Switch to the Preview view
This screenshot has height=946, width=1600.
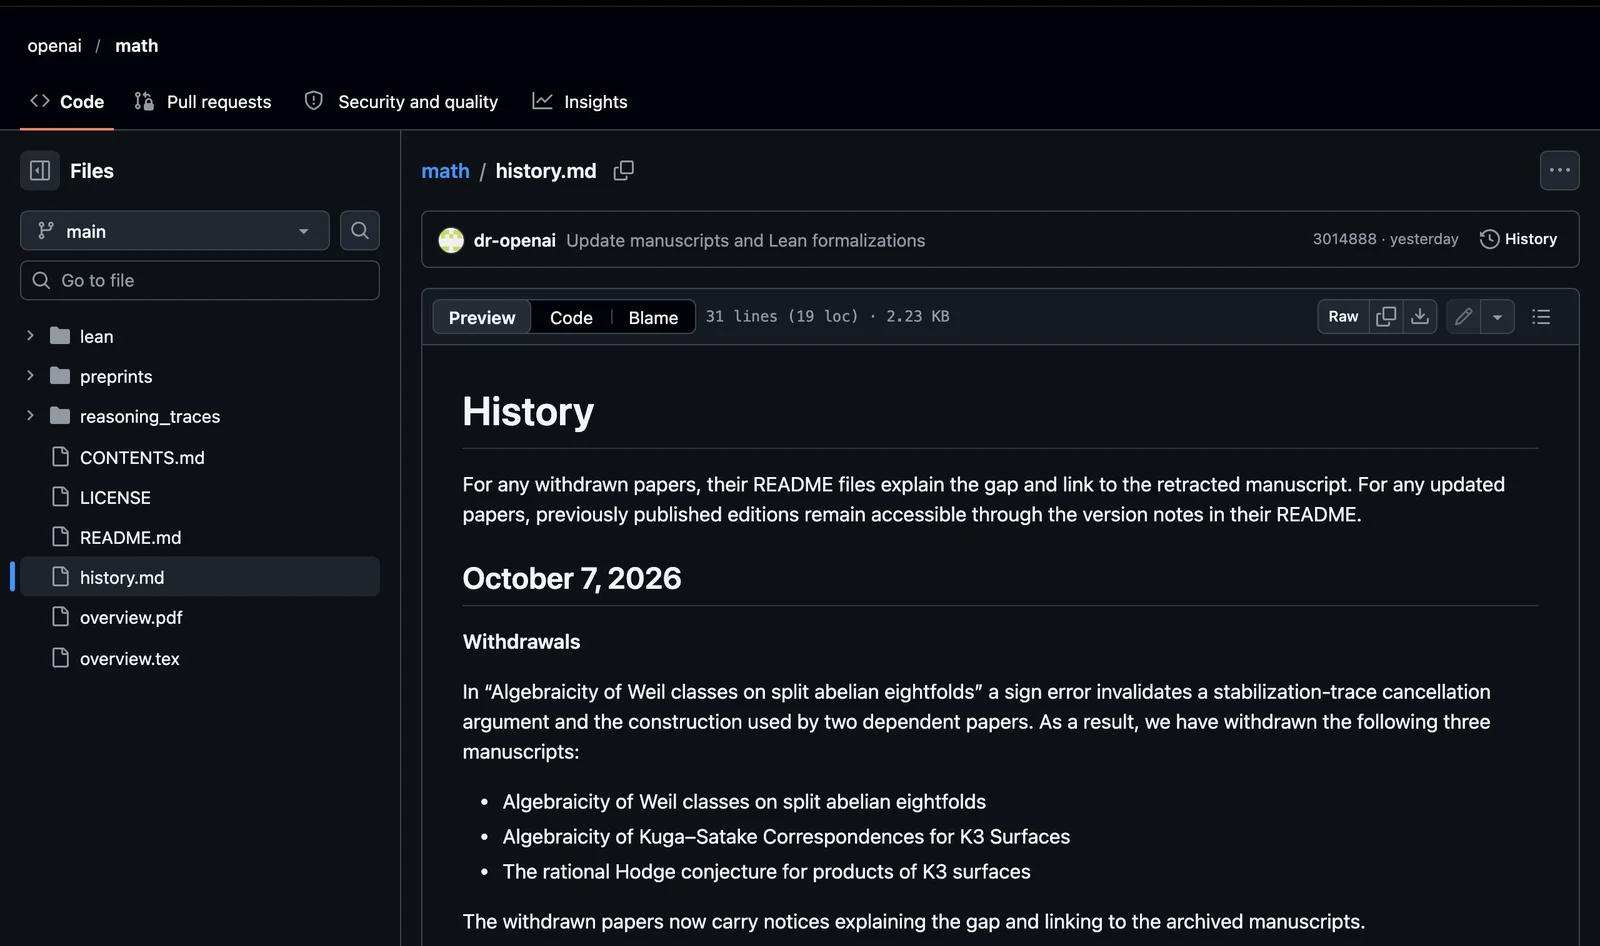point(482,317)
